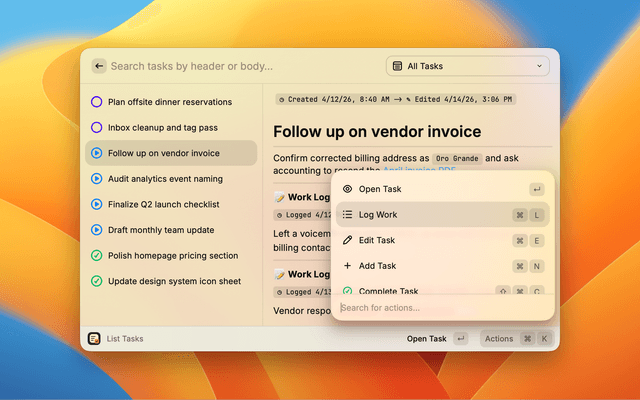The width and height of the screenshot is (640, 400).
Task: Choose Complete Task from actions menu
Action: pos(442,288)
